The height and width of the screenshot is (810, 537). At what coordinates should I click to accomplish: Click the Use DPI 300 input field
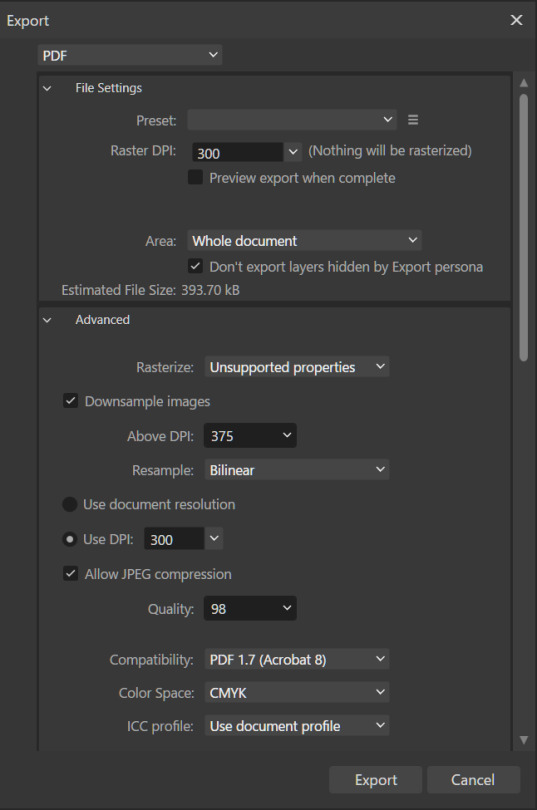pyautogui.click(x=174, y=539)
